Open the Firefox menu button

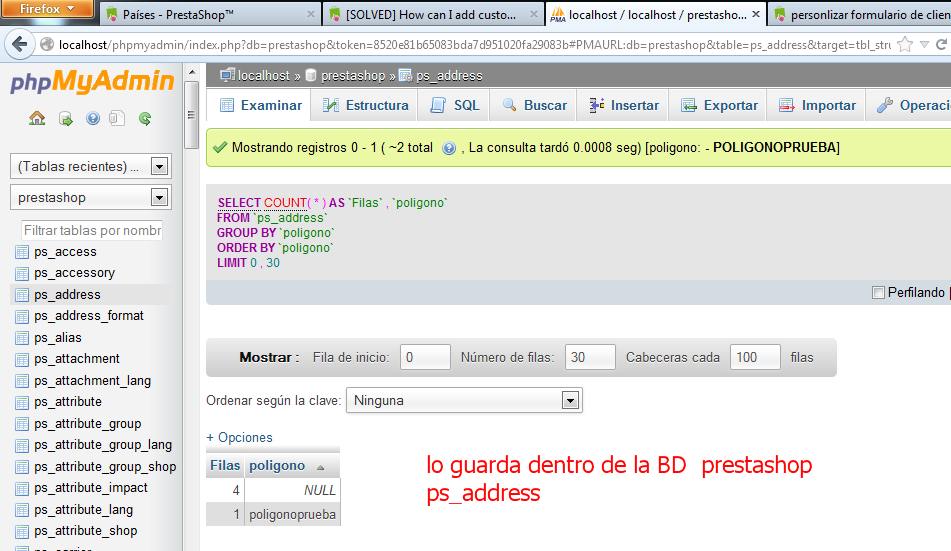47,9
